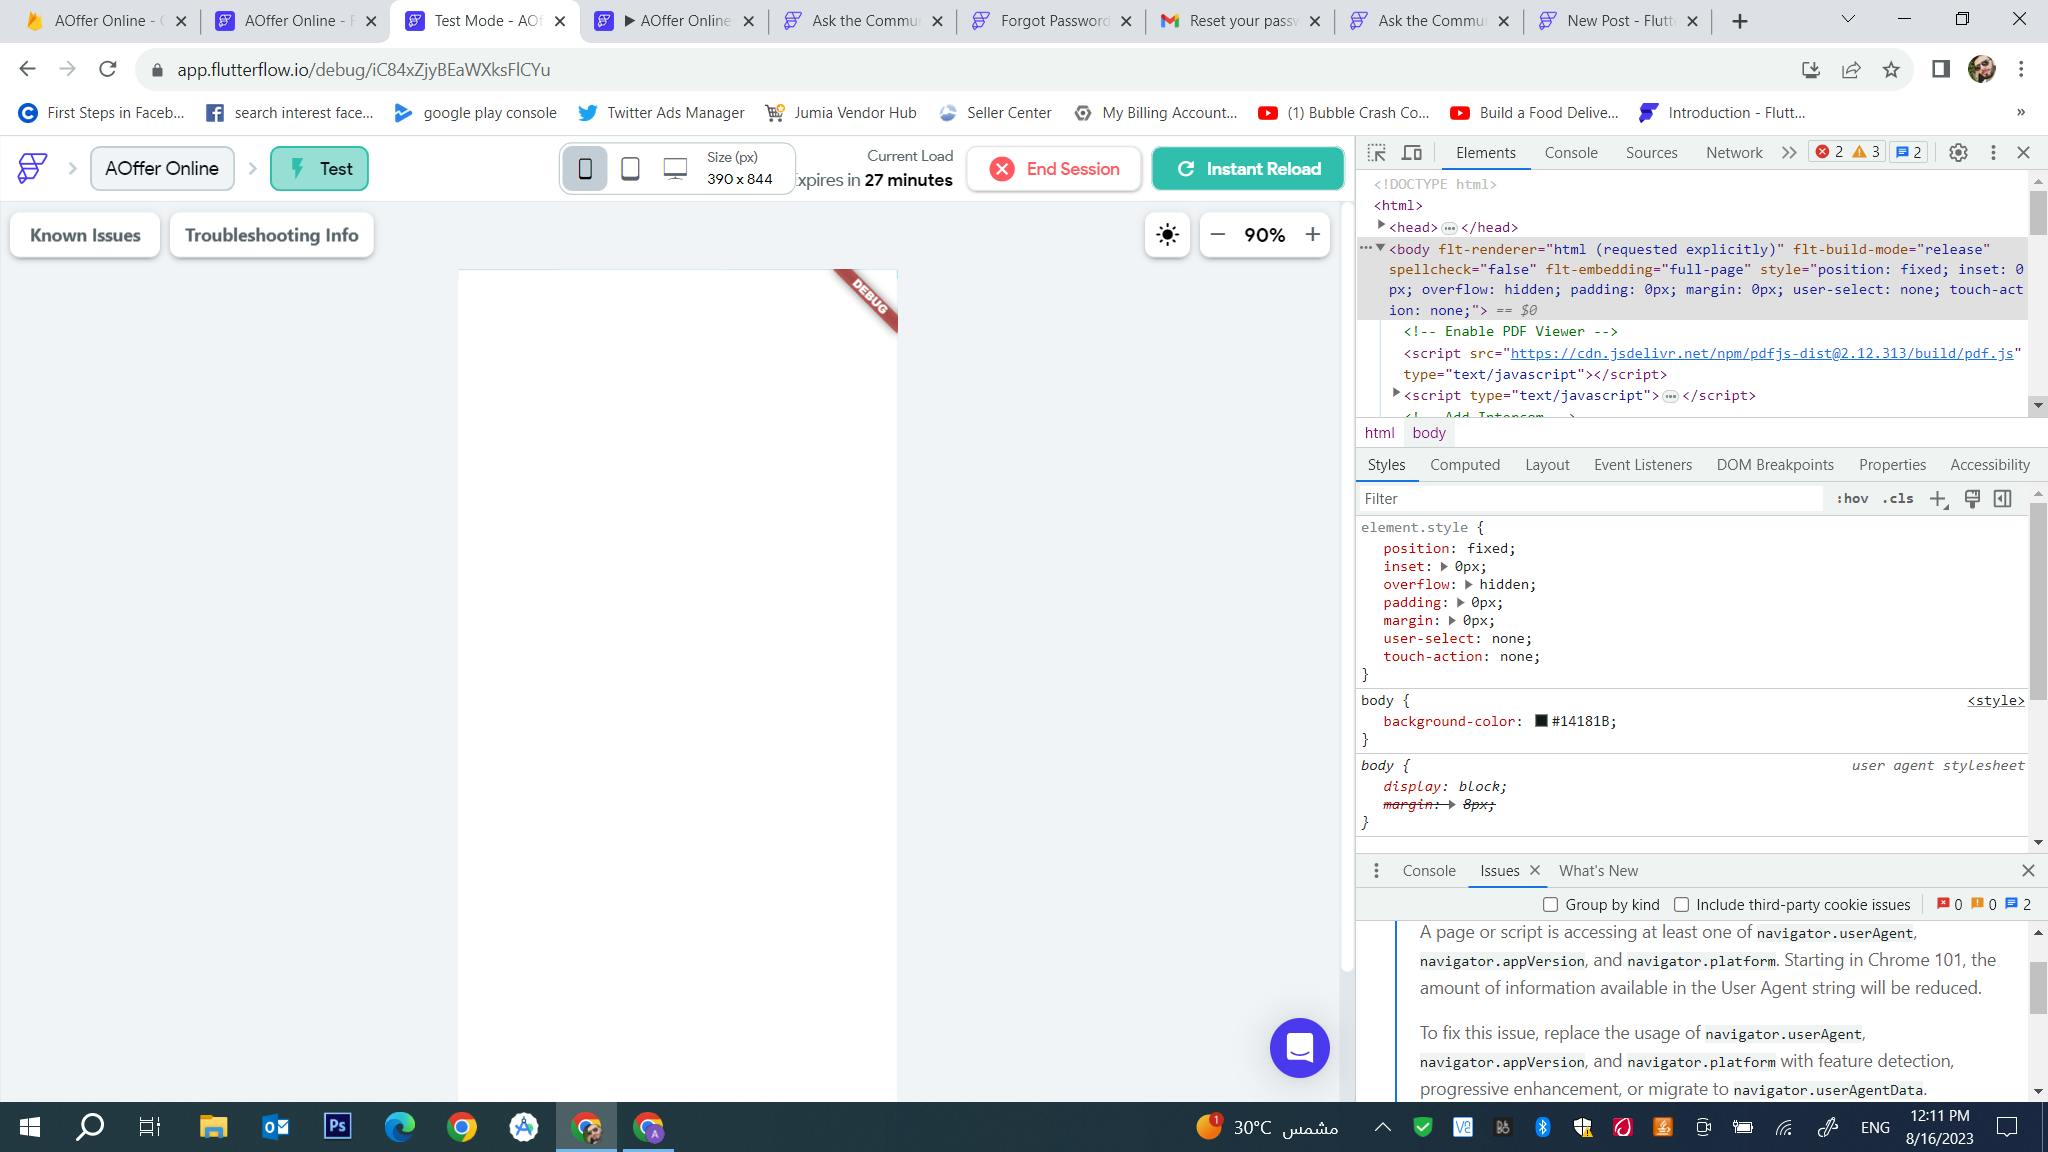
Task: Enable Include third-party cookie issues checkbox
Action: [1681, 904]
